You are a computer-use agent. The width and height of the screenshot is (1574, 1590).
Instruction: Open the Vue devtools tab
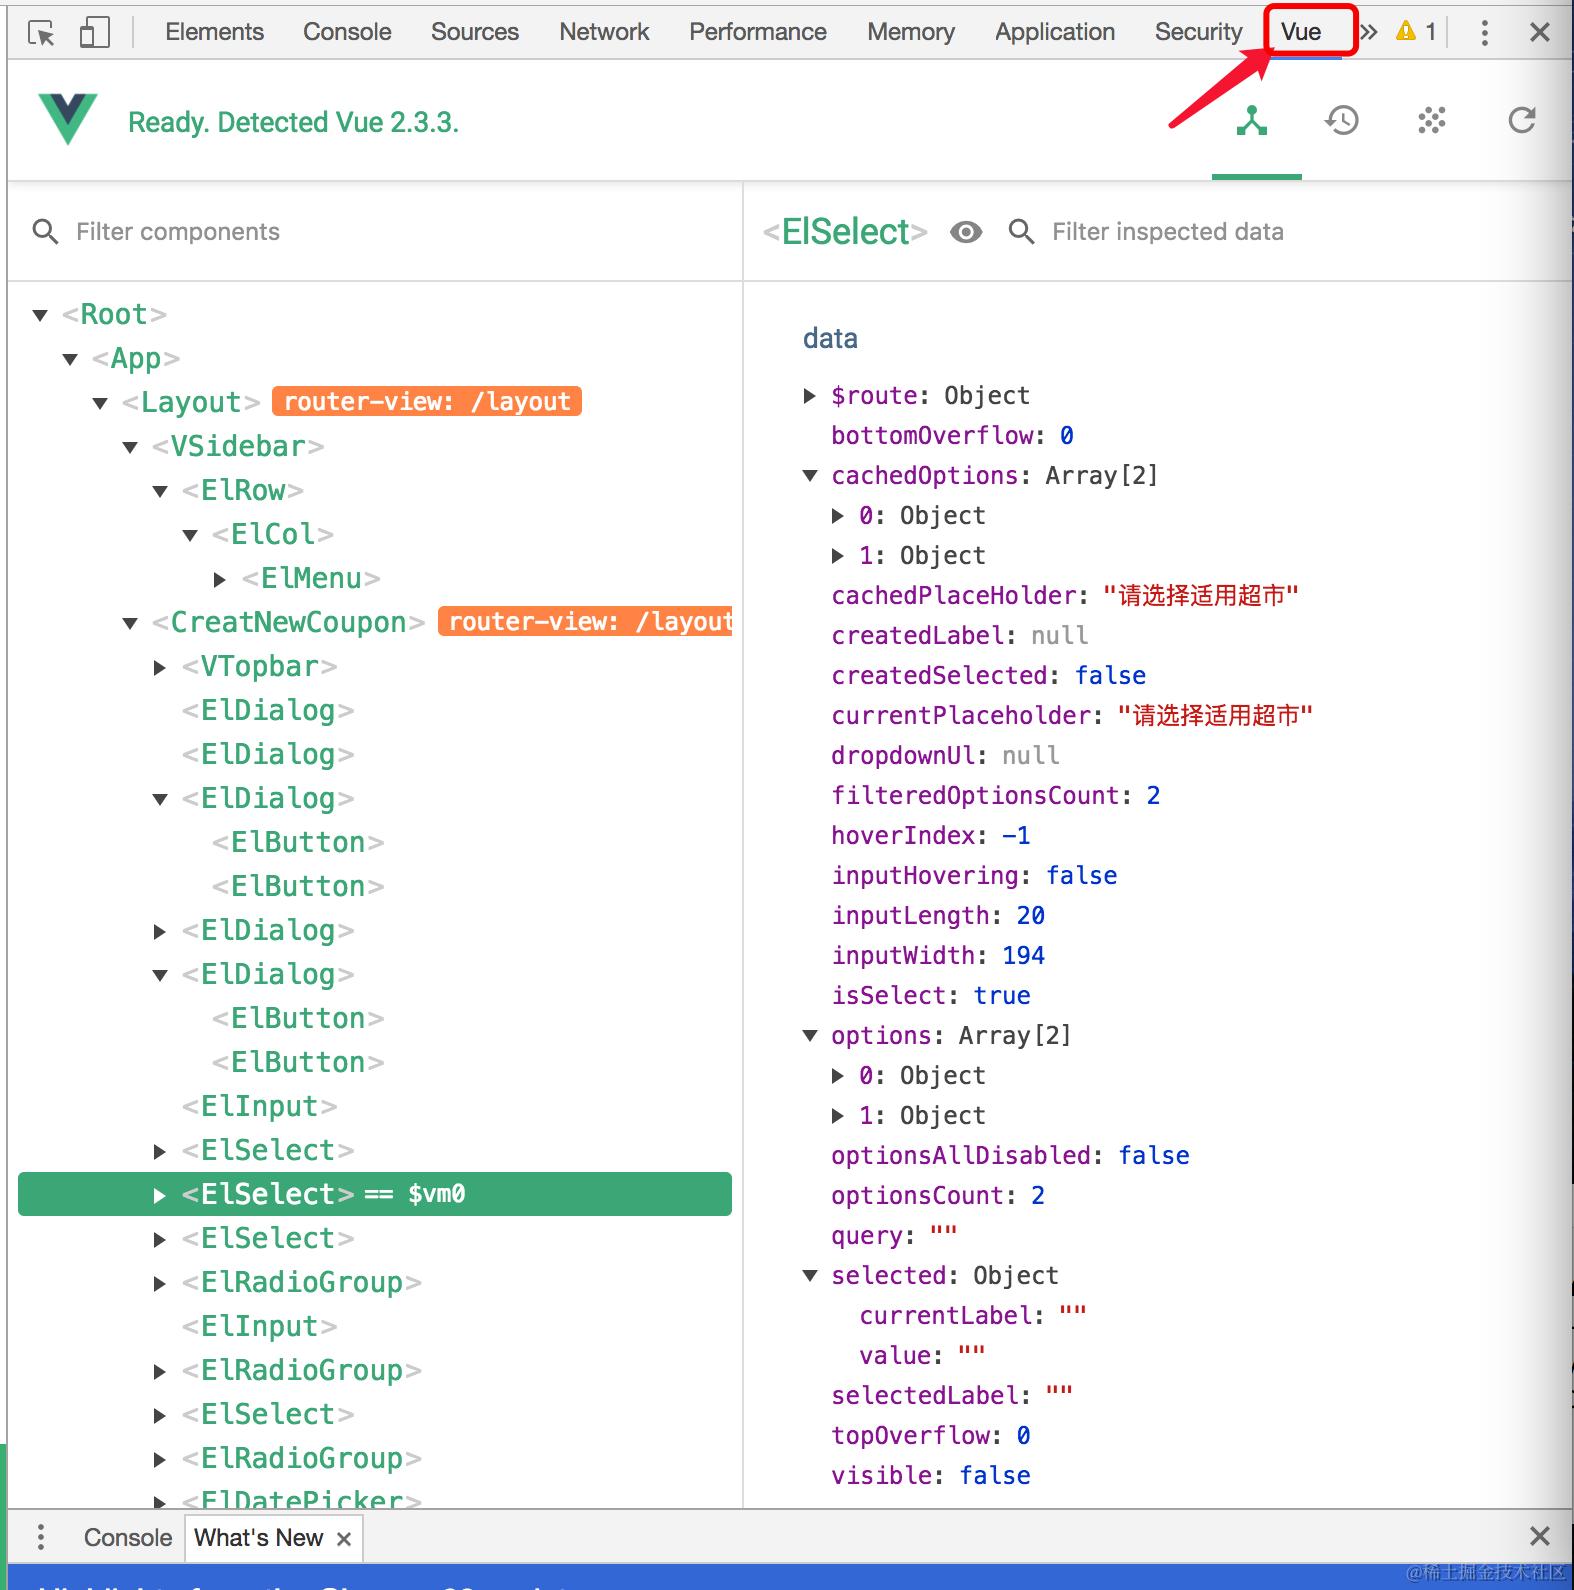pyautogui.click(x=1301, y=32)
